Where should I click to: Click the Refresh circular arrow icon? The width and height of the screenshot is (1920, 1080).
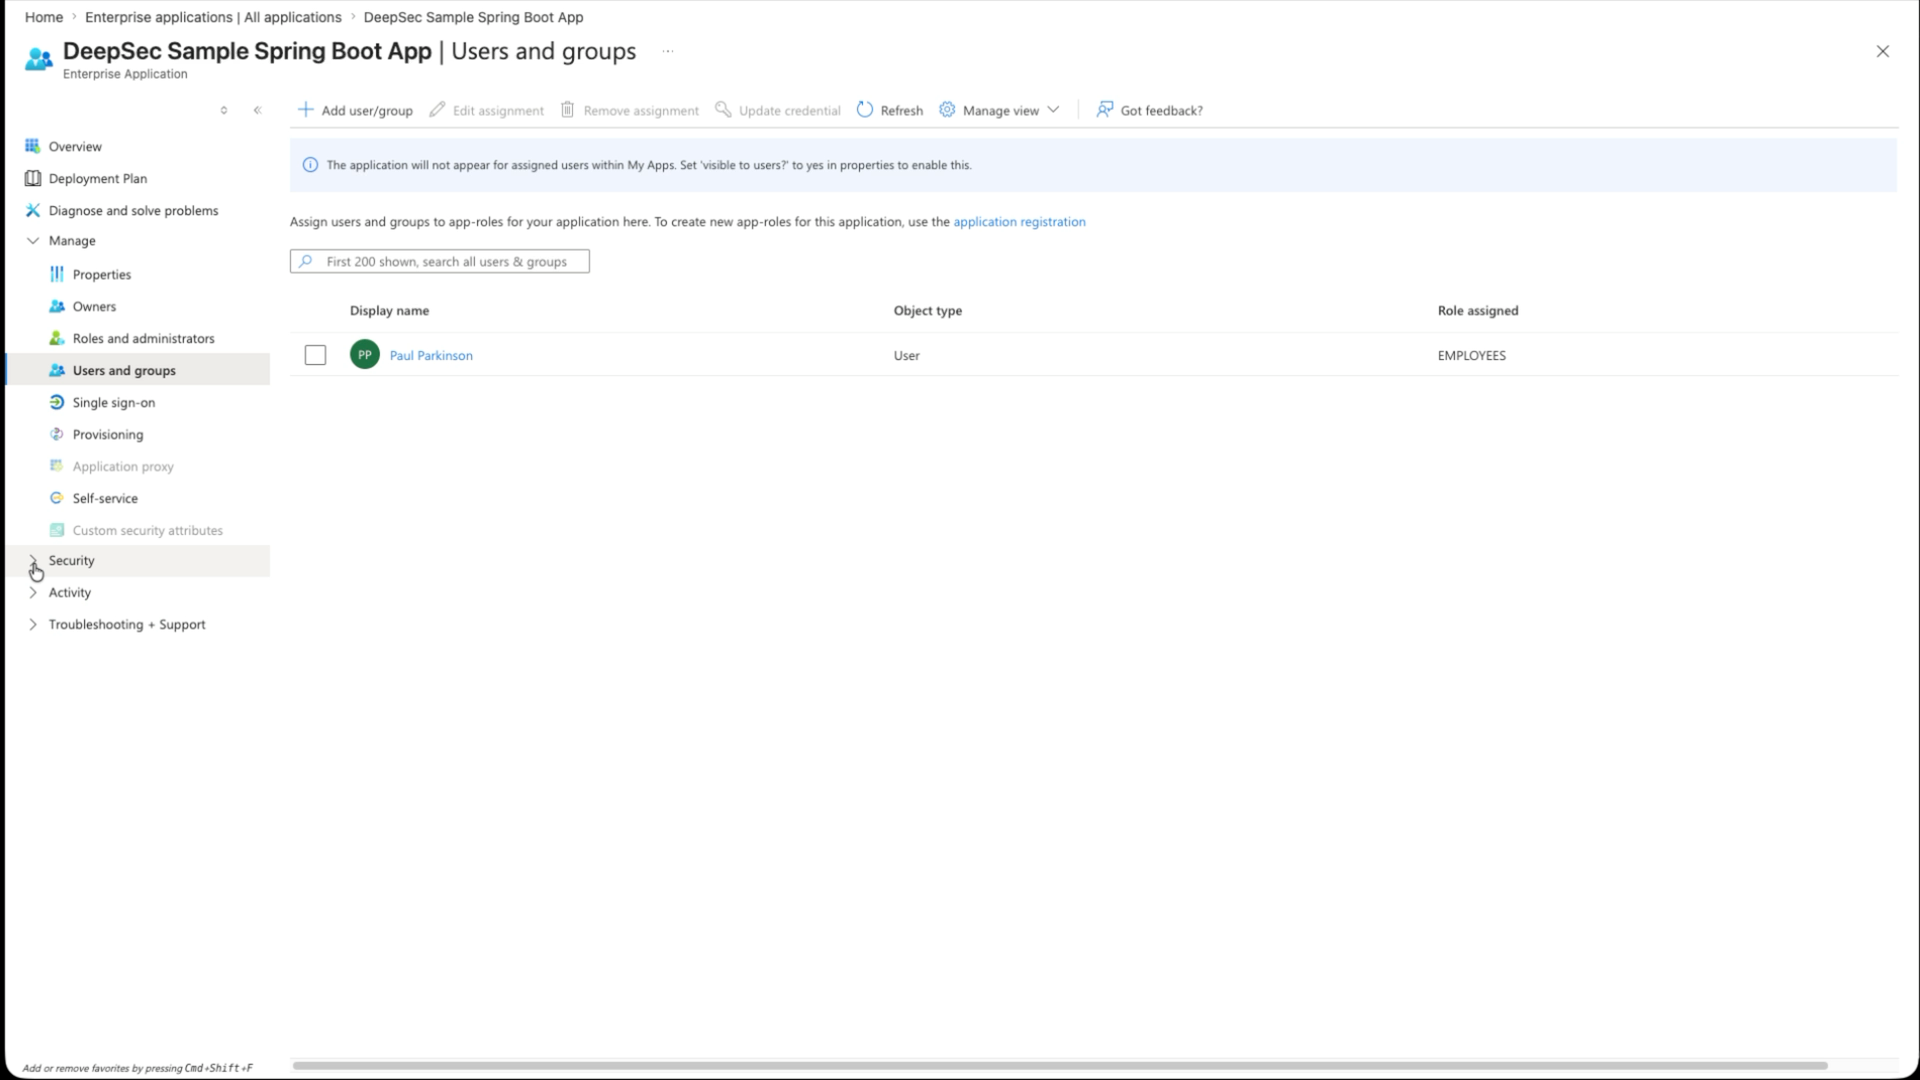coord(865,109)
